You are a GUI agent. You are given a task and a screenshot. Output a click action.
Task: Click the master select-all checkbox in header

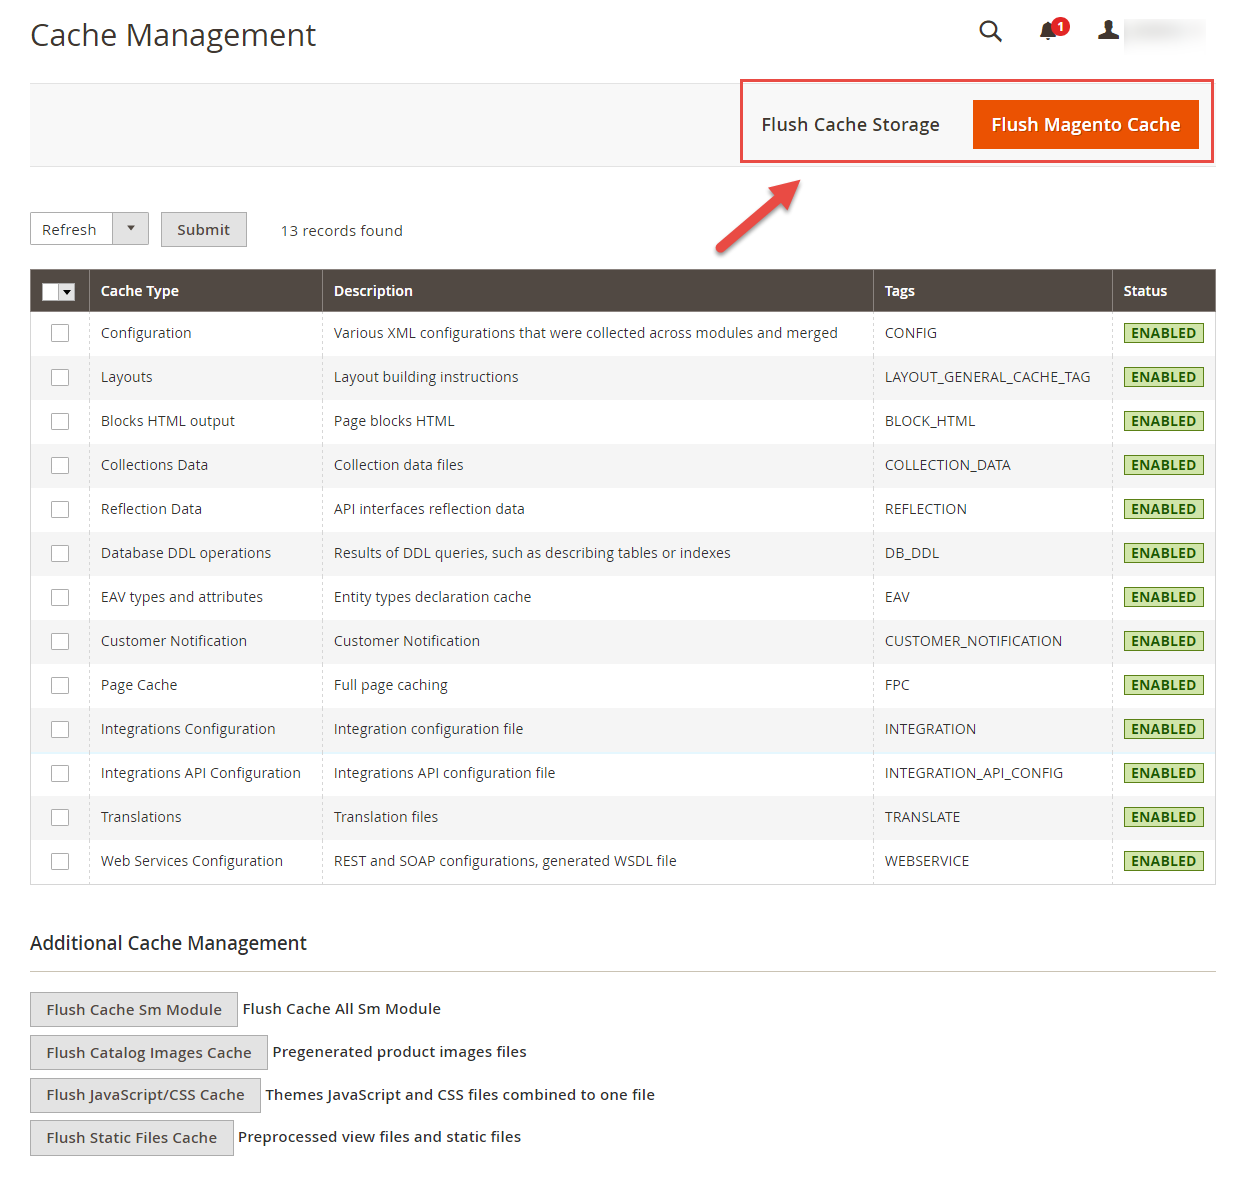pyautogui.click(x=51, y=292)
